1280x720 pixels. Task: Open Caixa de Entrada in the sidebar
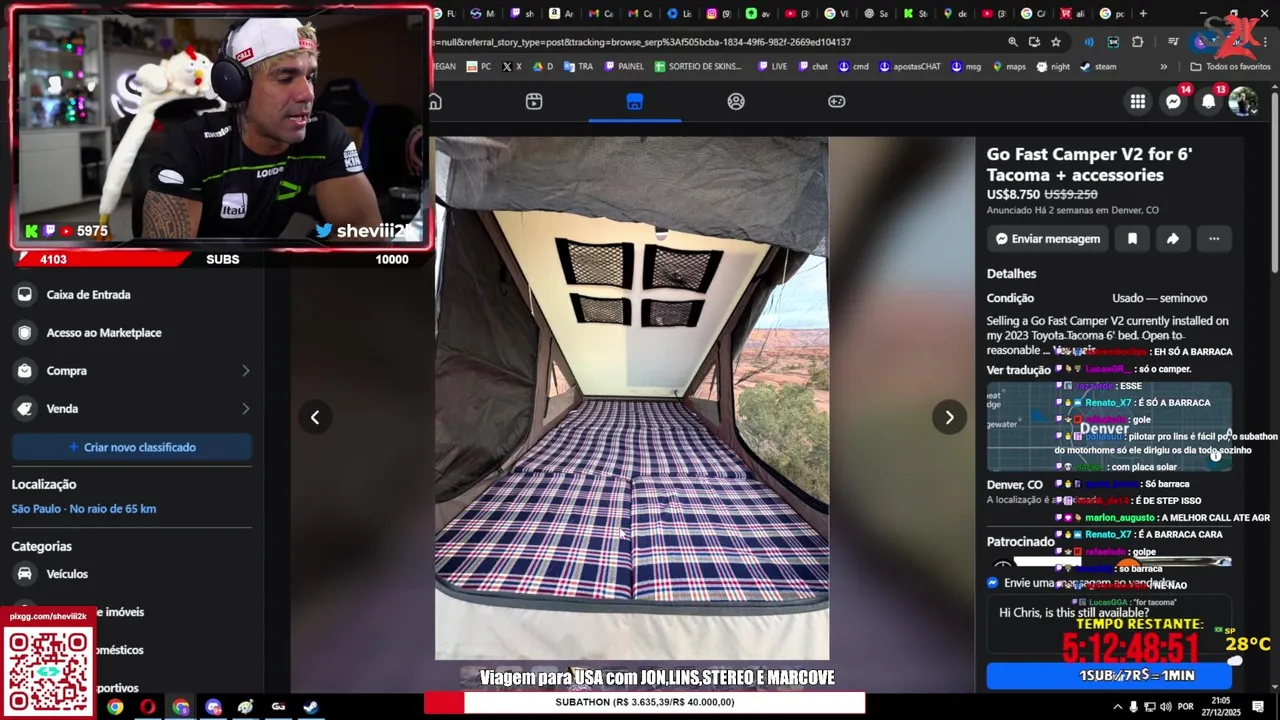pos(132,295)
